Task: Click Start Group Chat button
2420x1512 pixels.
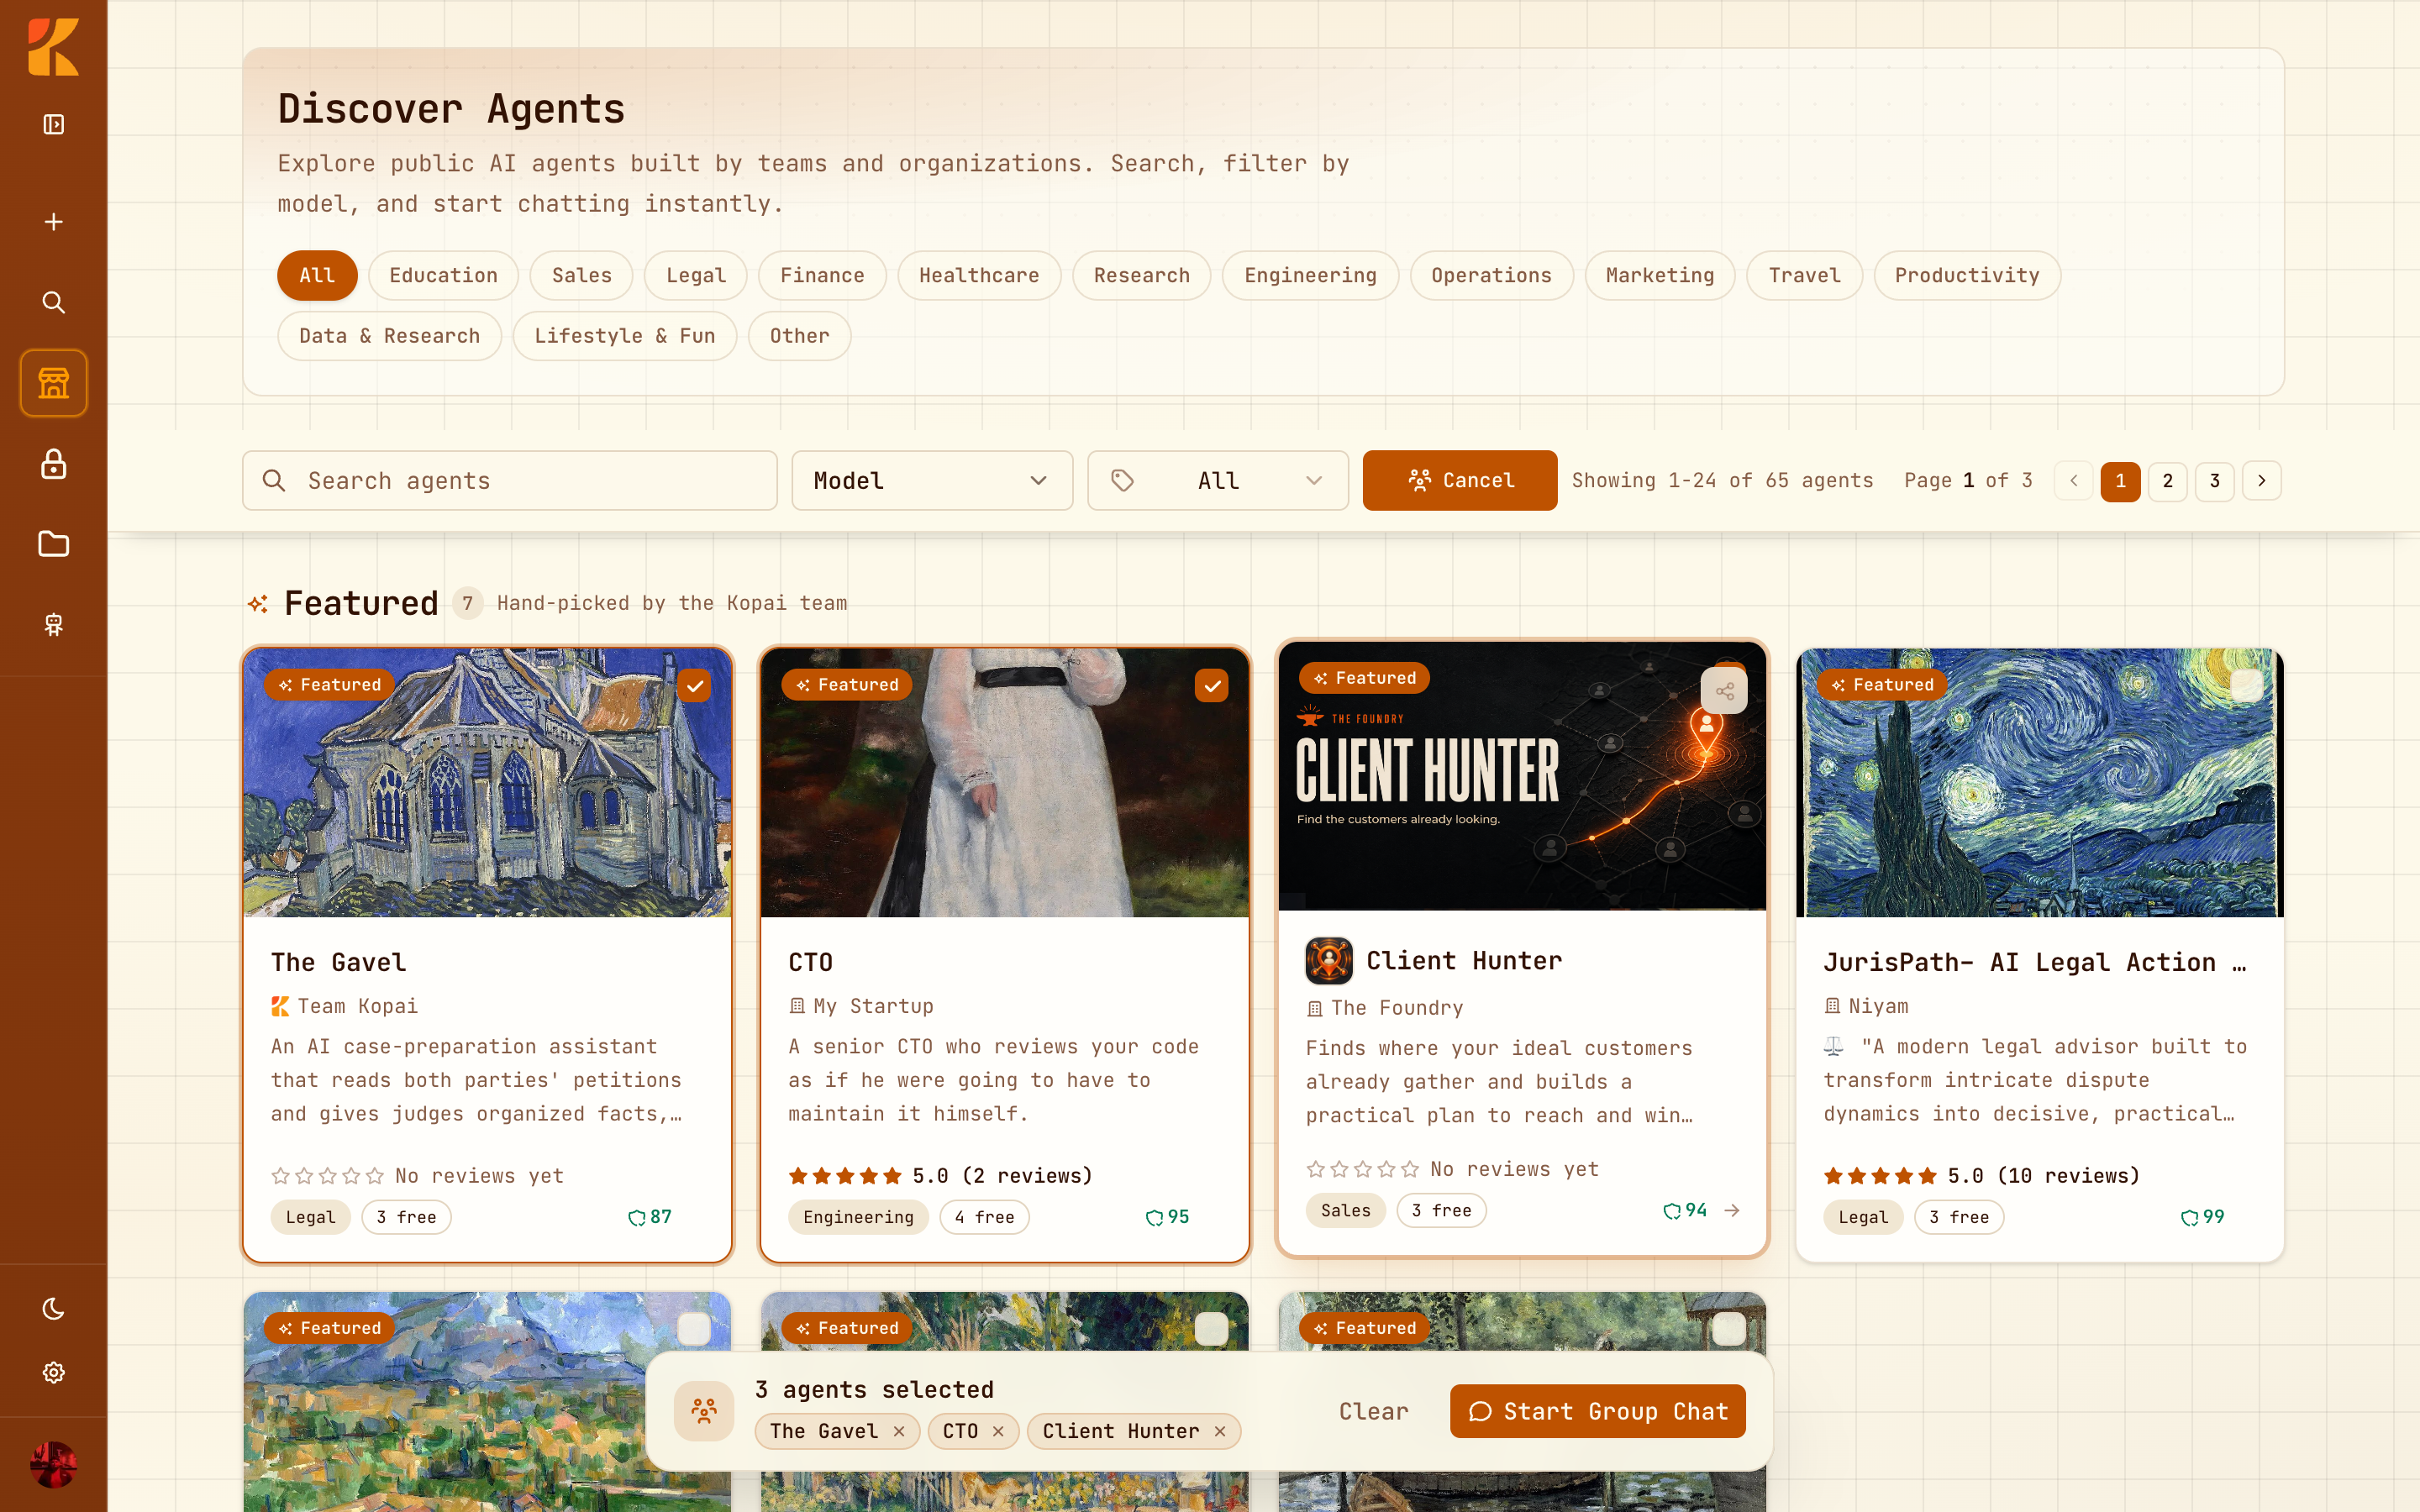Action: click(1597, 1411)
